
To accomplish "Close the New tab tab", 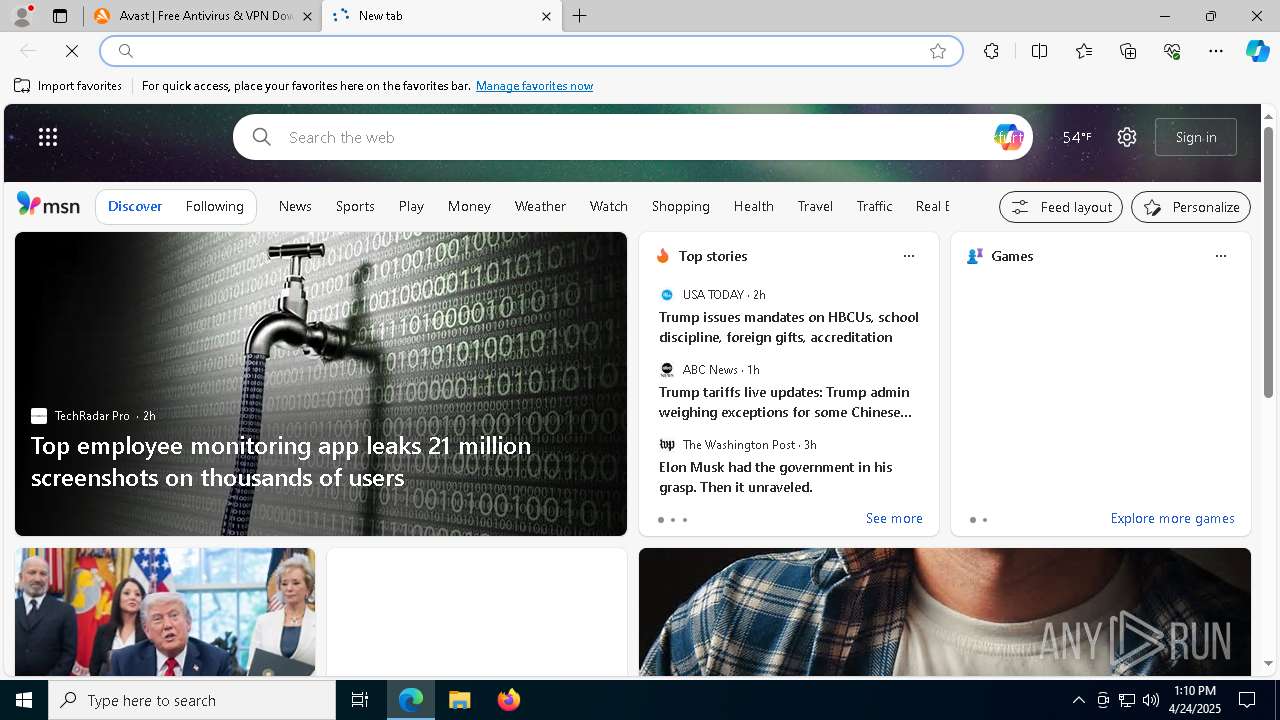I will point(546,16).
